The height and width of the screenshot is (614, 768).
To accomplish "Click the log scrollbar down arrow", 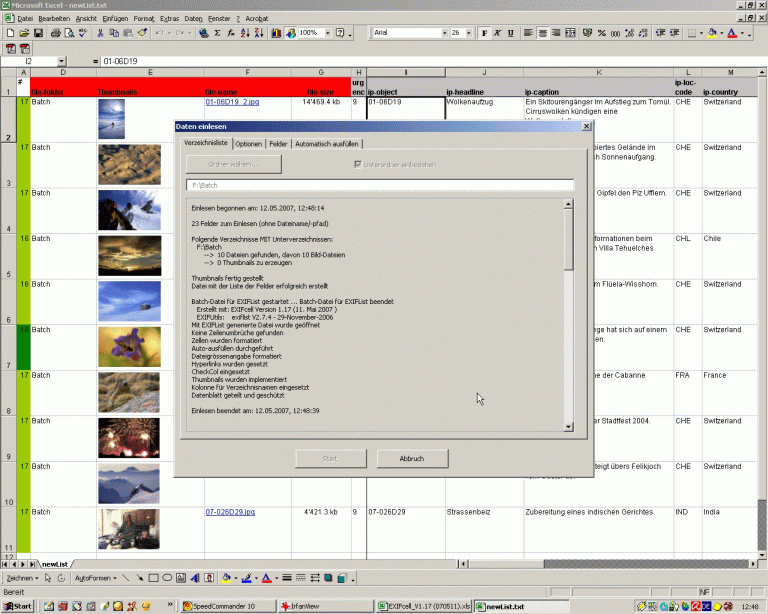I will coord(568,427).
